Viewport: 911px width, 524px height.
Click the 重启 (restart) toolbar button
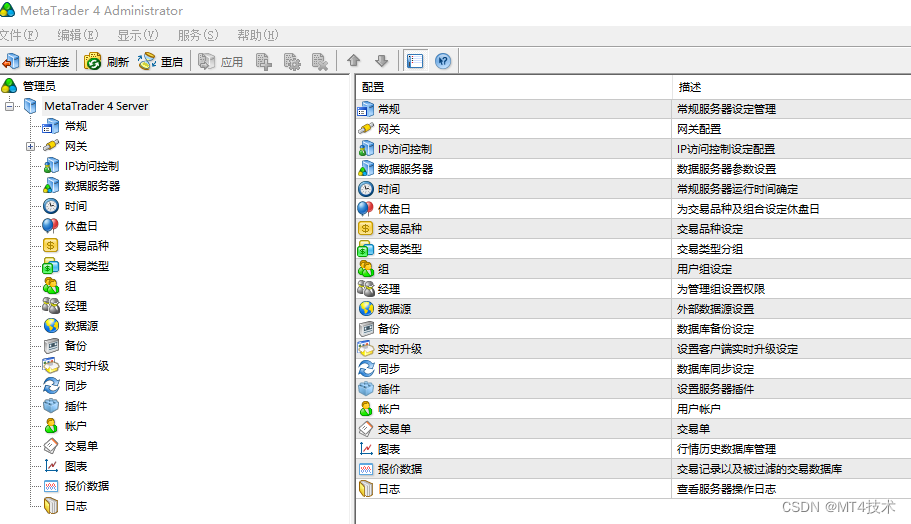coord(161,61)
